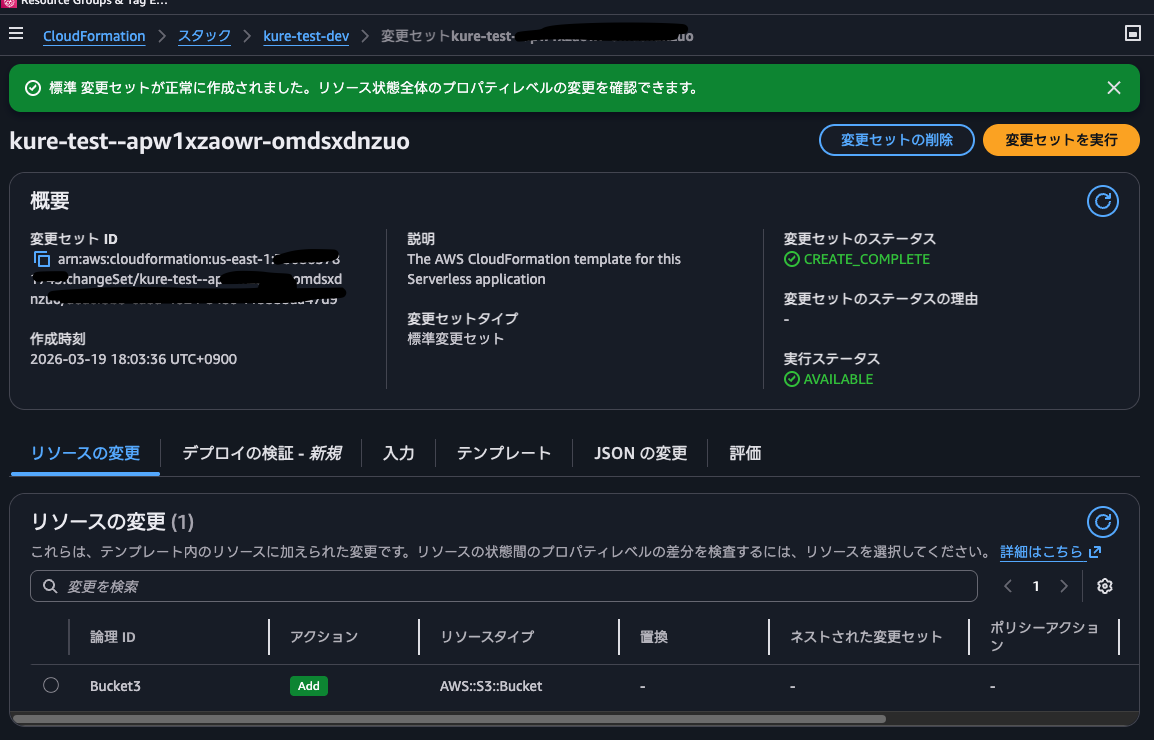Click the 置換 column header
The height and width of the screenshot is (740, 1154).
[x=654, y=637]
